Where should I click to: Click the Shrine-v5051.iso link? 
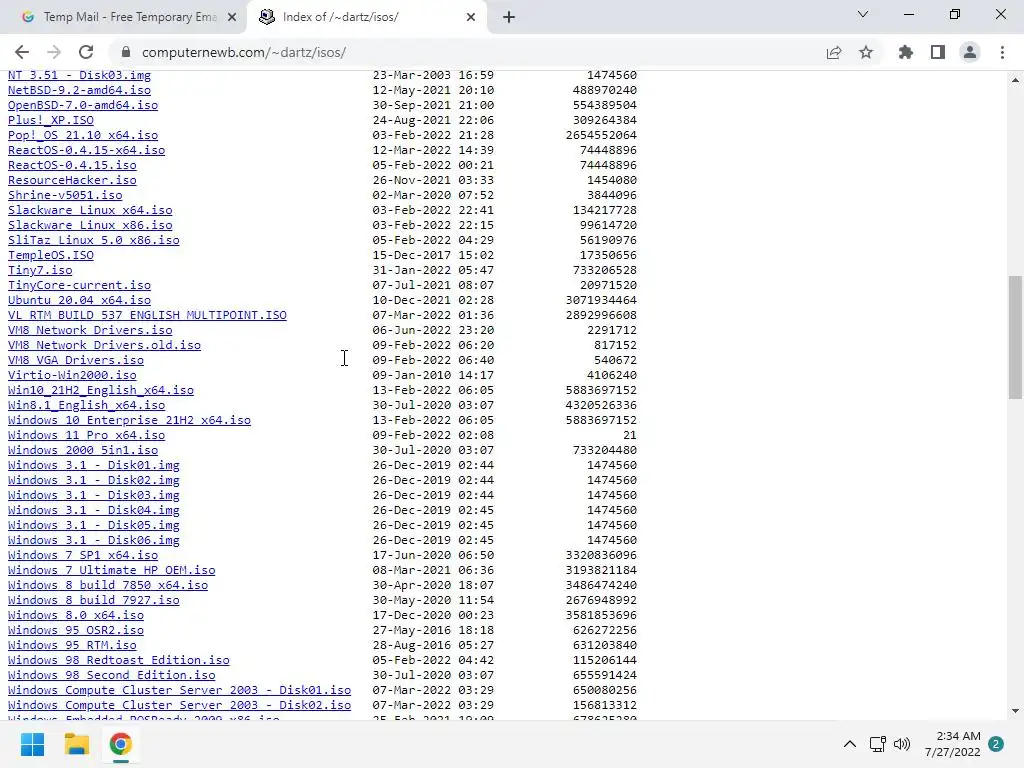[65, 195]
